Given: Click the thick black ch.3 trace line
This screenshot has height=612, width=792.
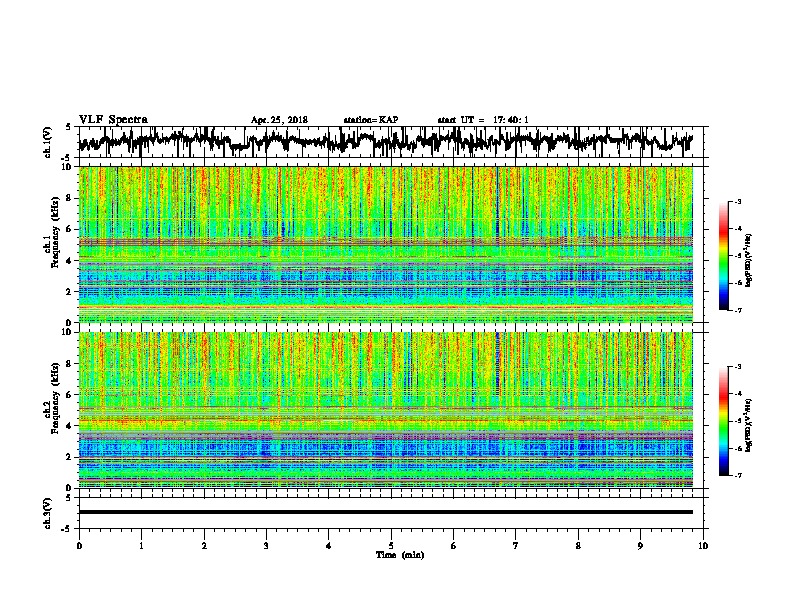Looking at the screenshot, I should (385, 512).
